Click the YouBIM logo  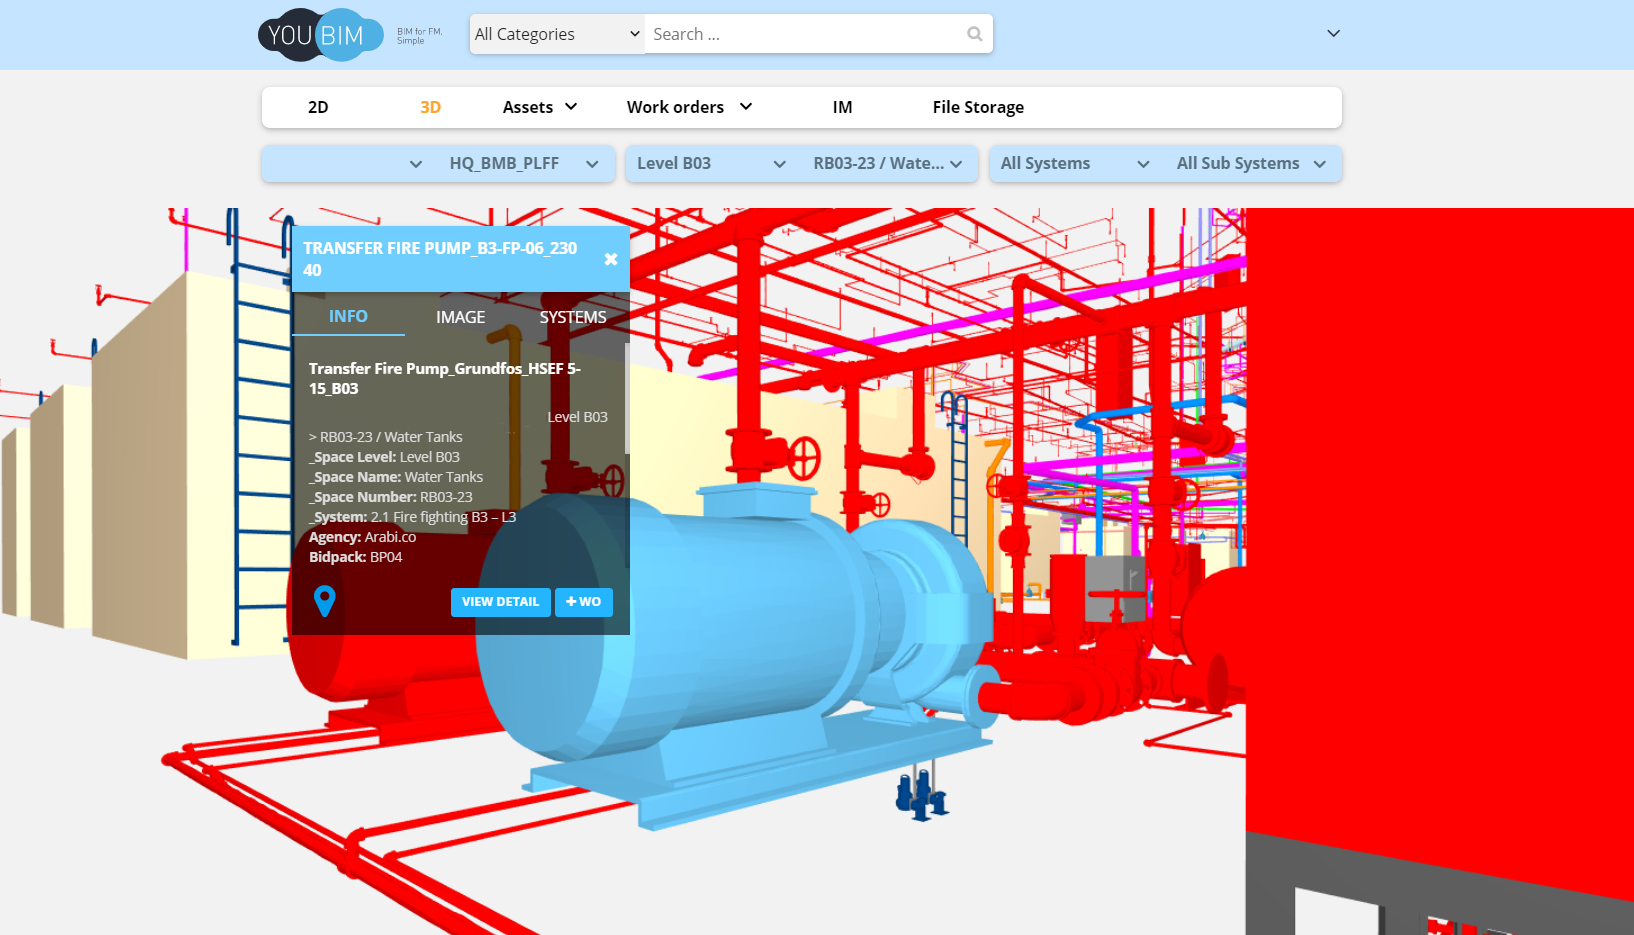coord(320,35)
